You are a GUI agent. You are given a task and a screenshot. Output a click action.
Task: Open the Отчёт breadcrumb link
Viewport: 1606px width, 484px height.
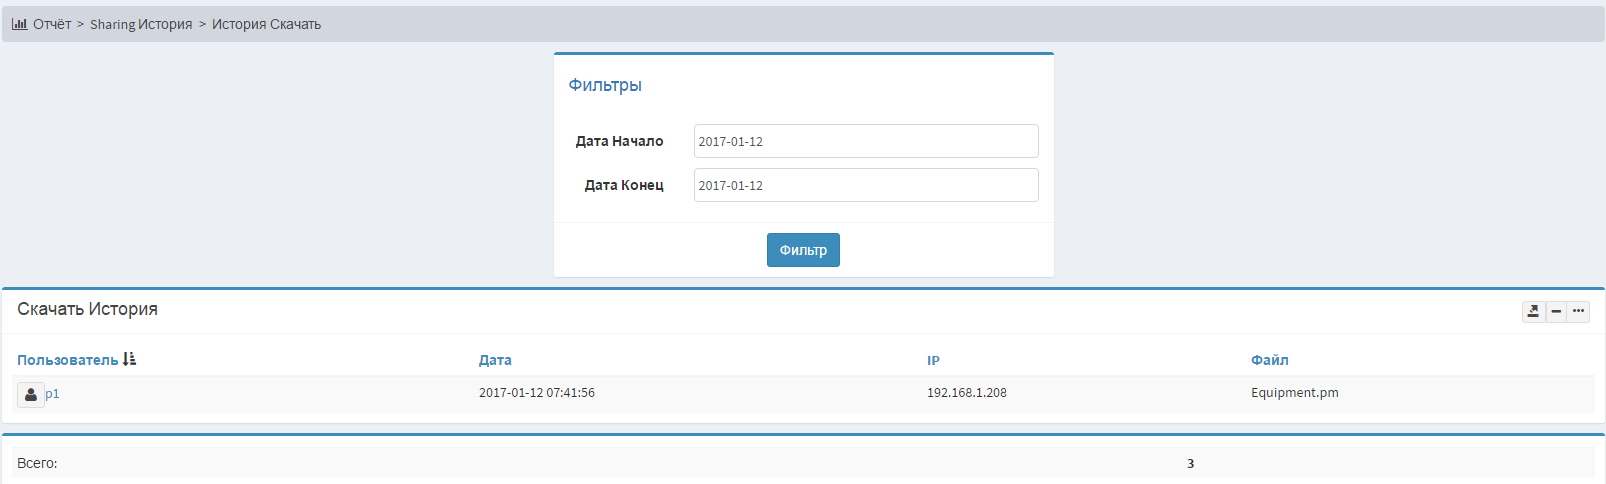pyautogui.click(x=52, y=24)
